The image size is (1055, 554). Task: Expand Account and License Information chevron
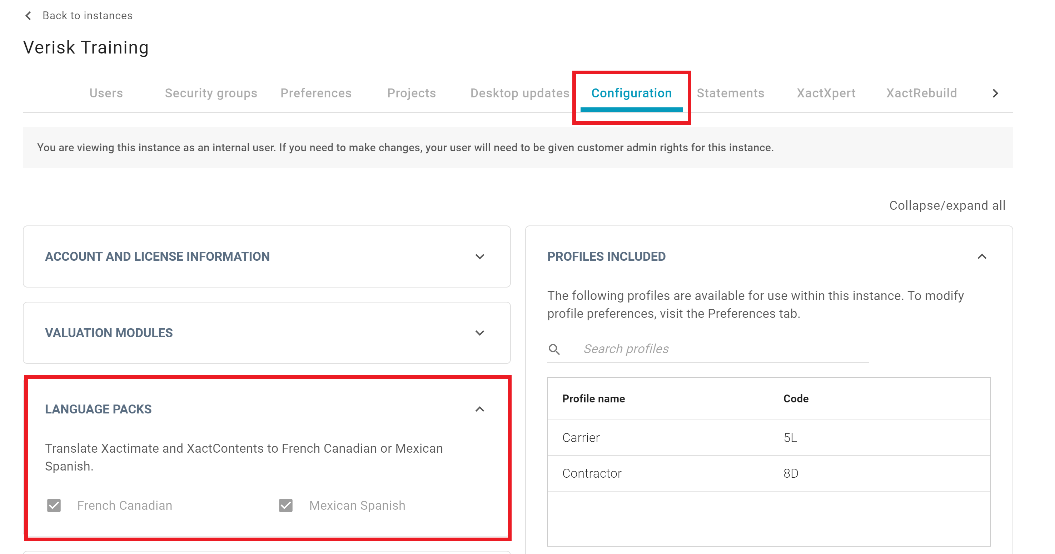coord(480,256)
